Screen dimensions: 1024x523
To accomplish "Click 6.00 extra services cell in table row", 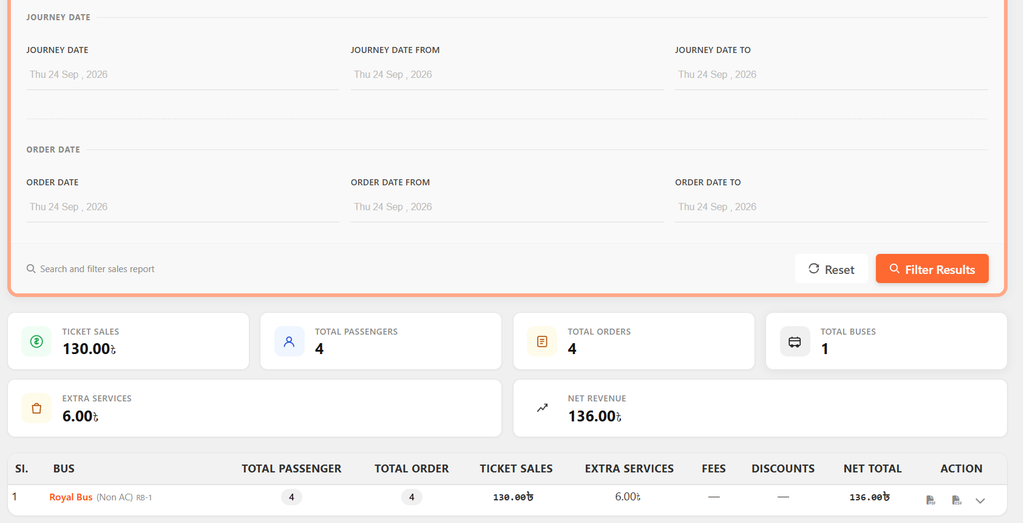I will point(628,498).
